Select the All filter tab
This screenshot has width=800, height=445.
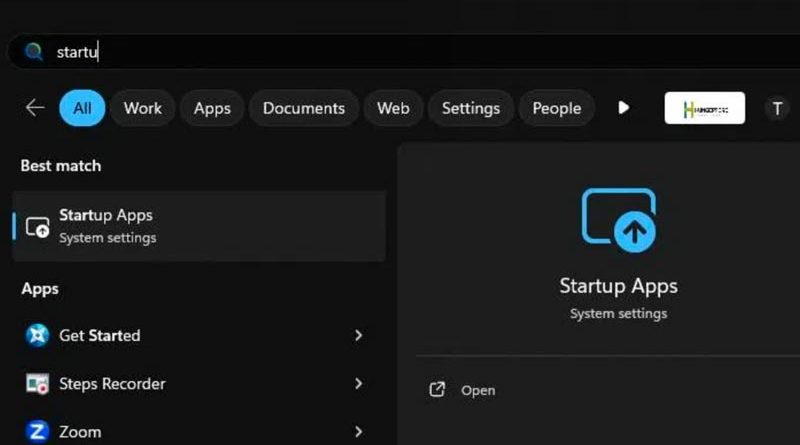coord(82,108)
